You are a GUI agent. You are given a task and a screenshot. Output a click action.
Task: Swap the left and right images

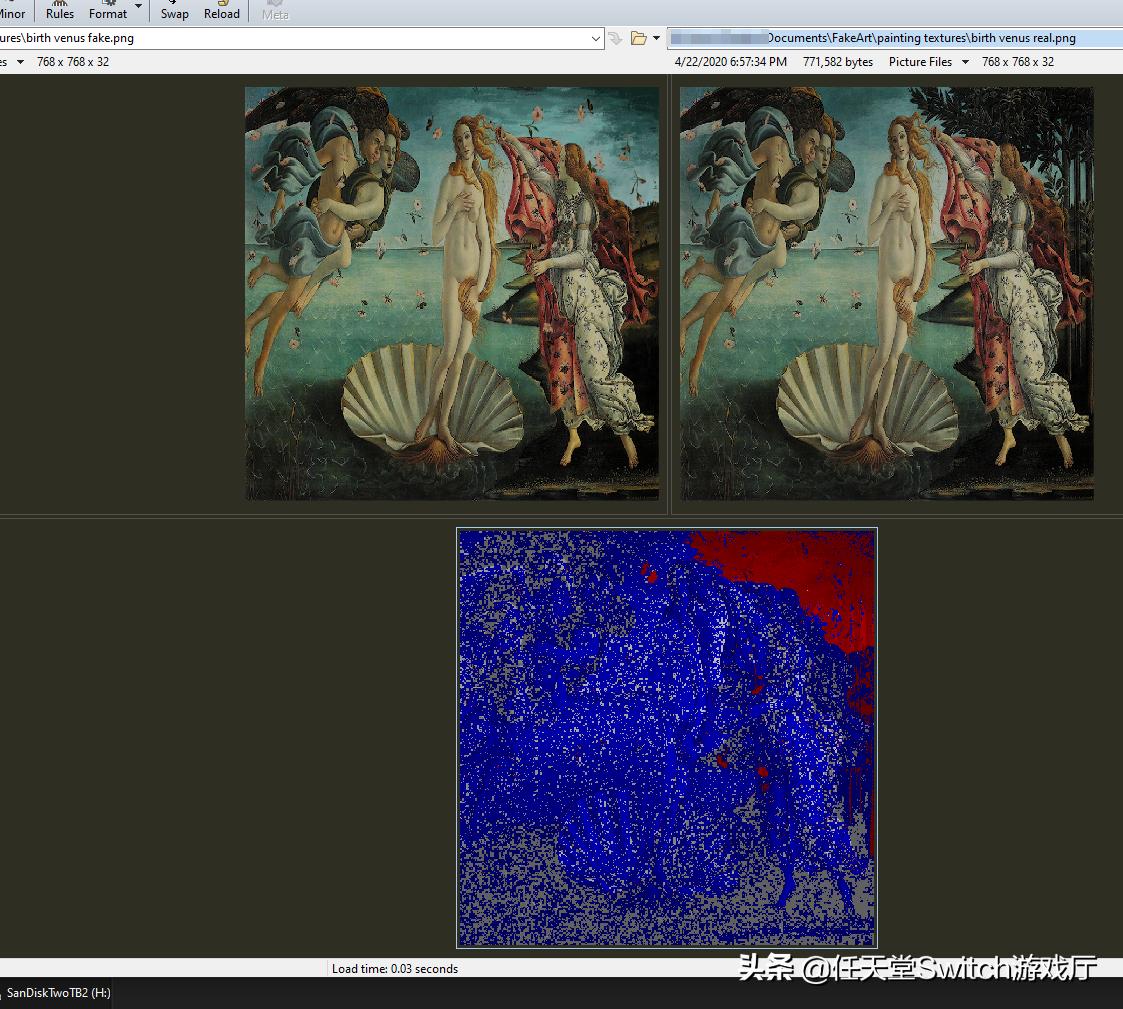coord(174,11)
